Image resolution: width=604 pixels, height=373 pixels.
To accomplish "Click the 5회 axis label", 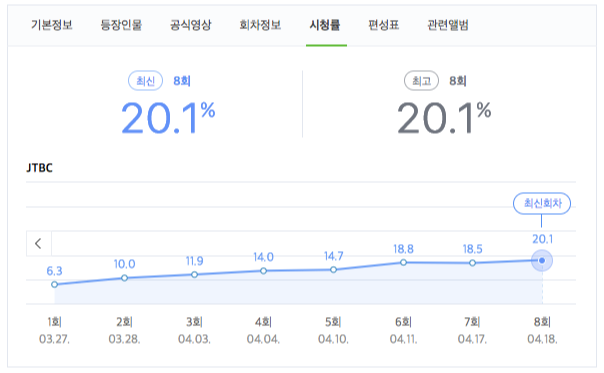I will (x=334, y=322).
